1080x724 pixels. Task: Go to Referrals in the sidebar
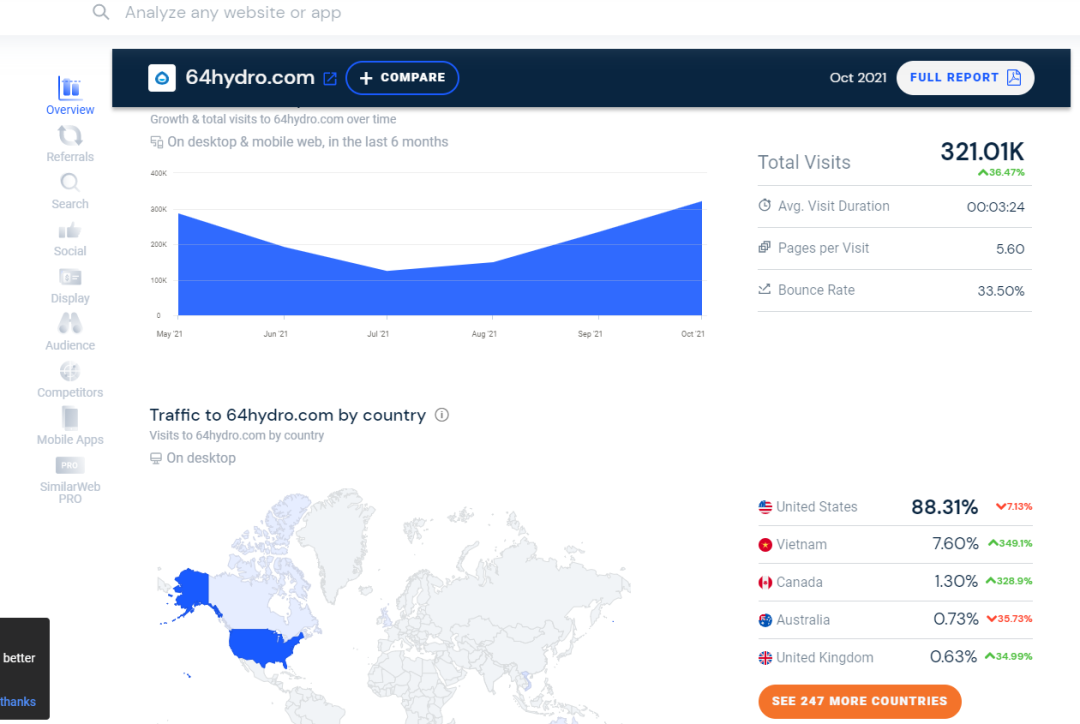tap(70, 143)
